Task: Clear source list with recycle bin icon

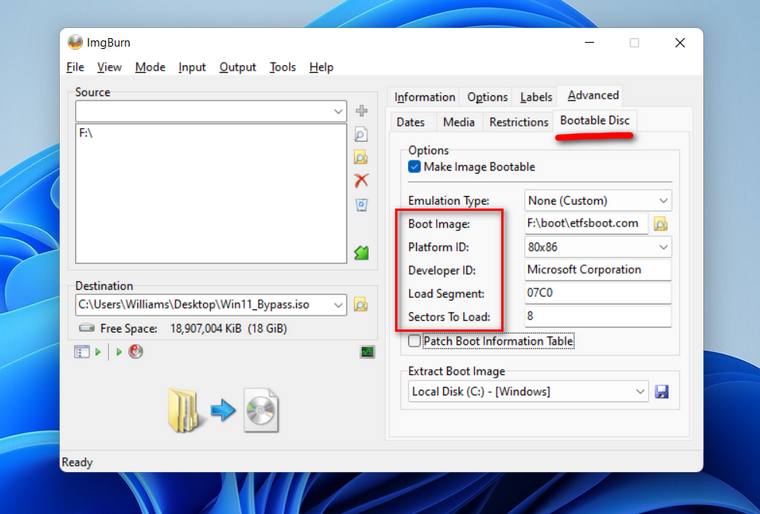Action: 361,205
